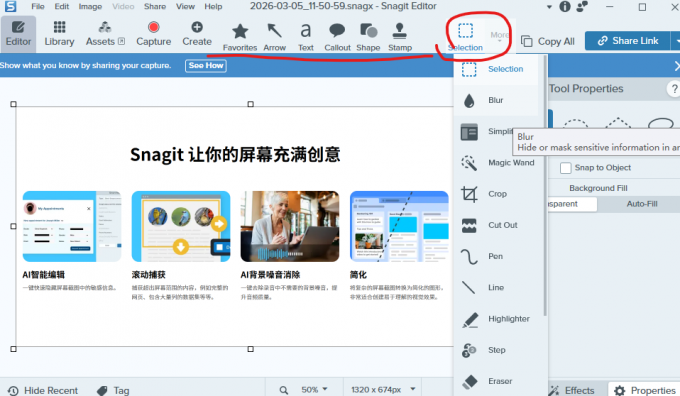Click the See How button
The image size is (680, 396).
[x=206, y=65]
